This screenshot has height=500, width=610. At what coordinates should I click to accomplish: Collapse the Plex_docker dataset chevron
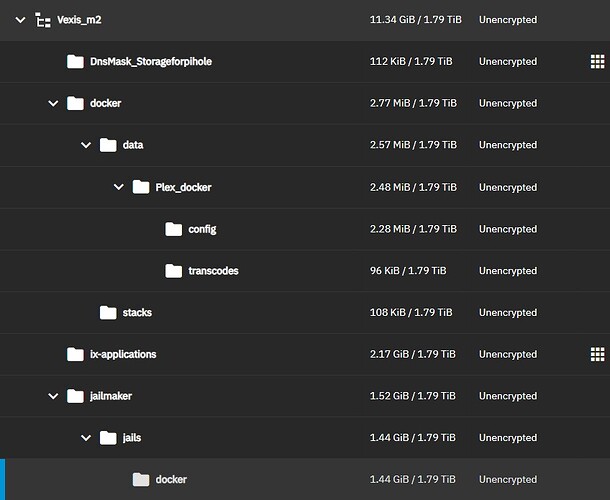click(x=119, y=187)
